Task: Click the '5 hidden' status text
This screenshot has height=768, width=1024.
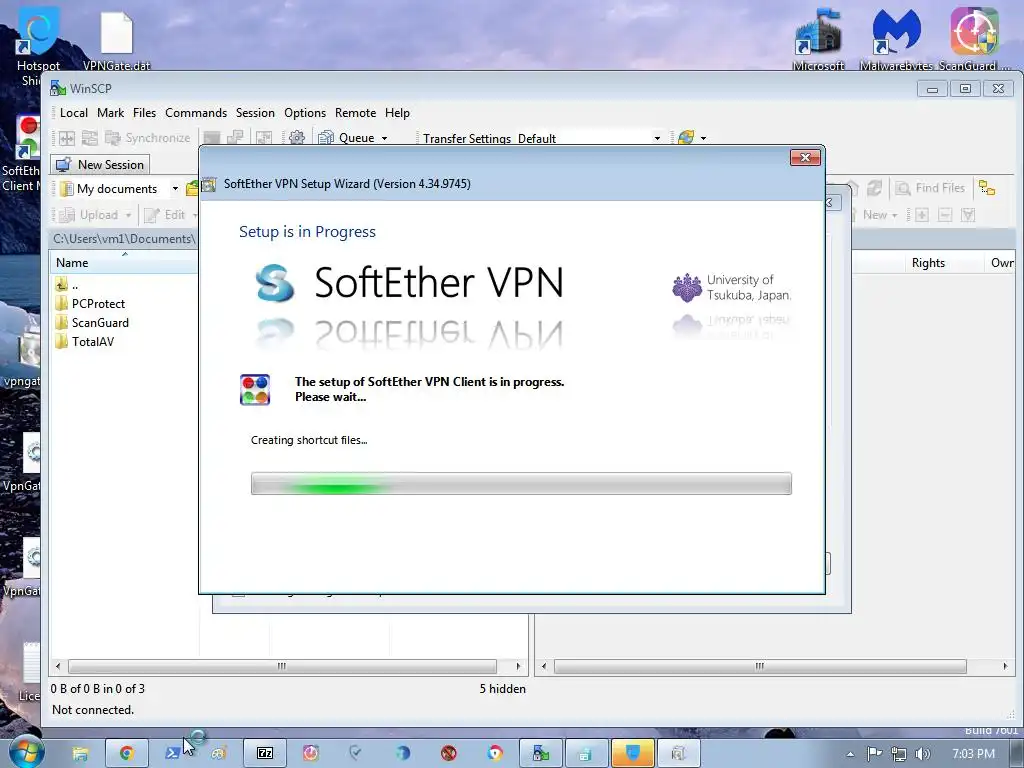Action: (x=502, y=688)
